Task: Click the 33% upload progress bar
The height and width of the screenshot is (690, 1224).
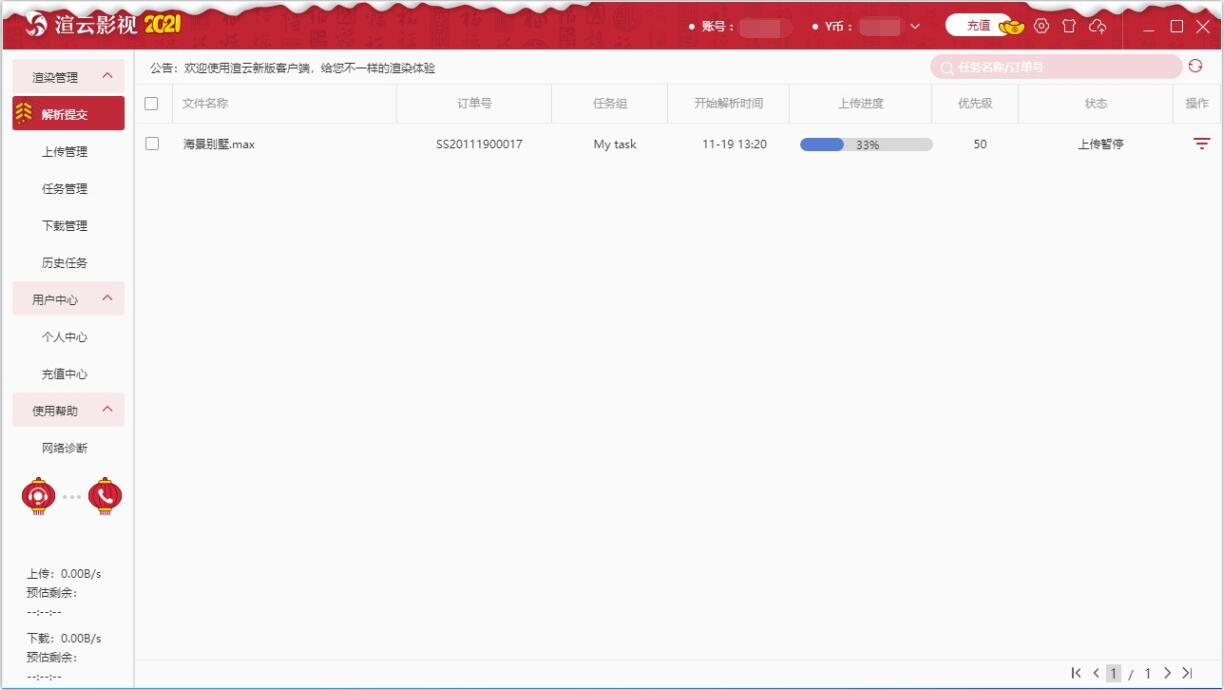Action: (866, 144)
